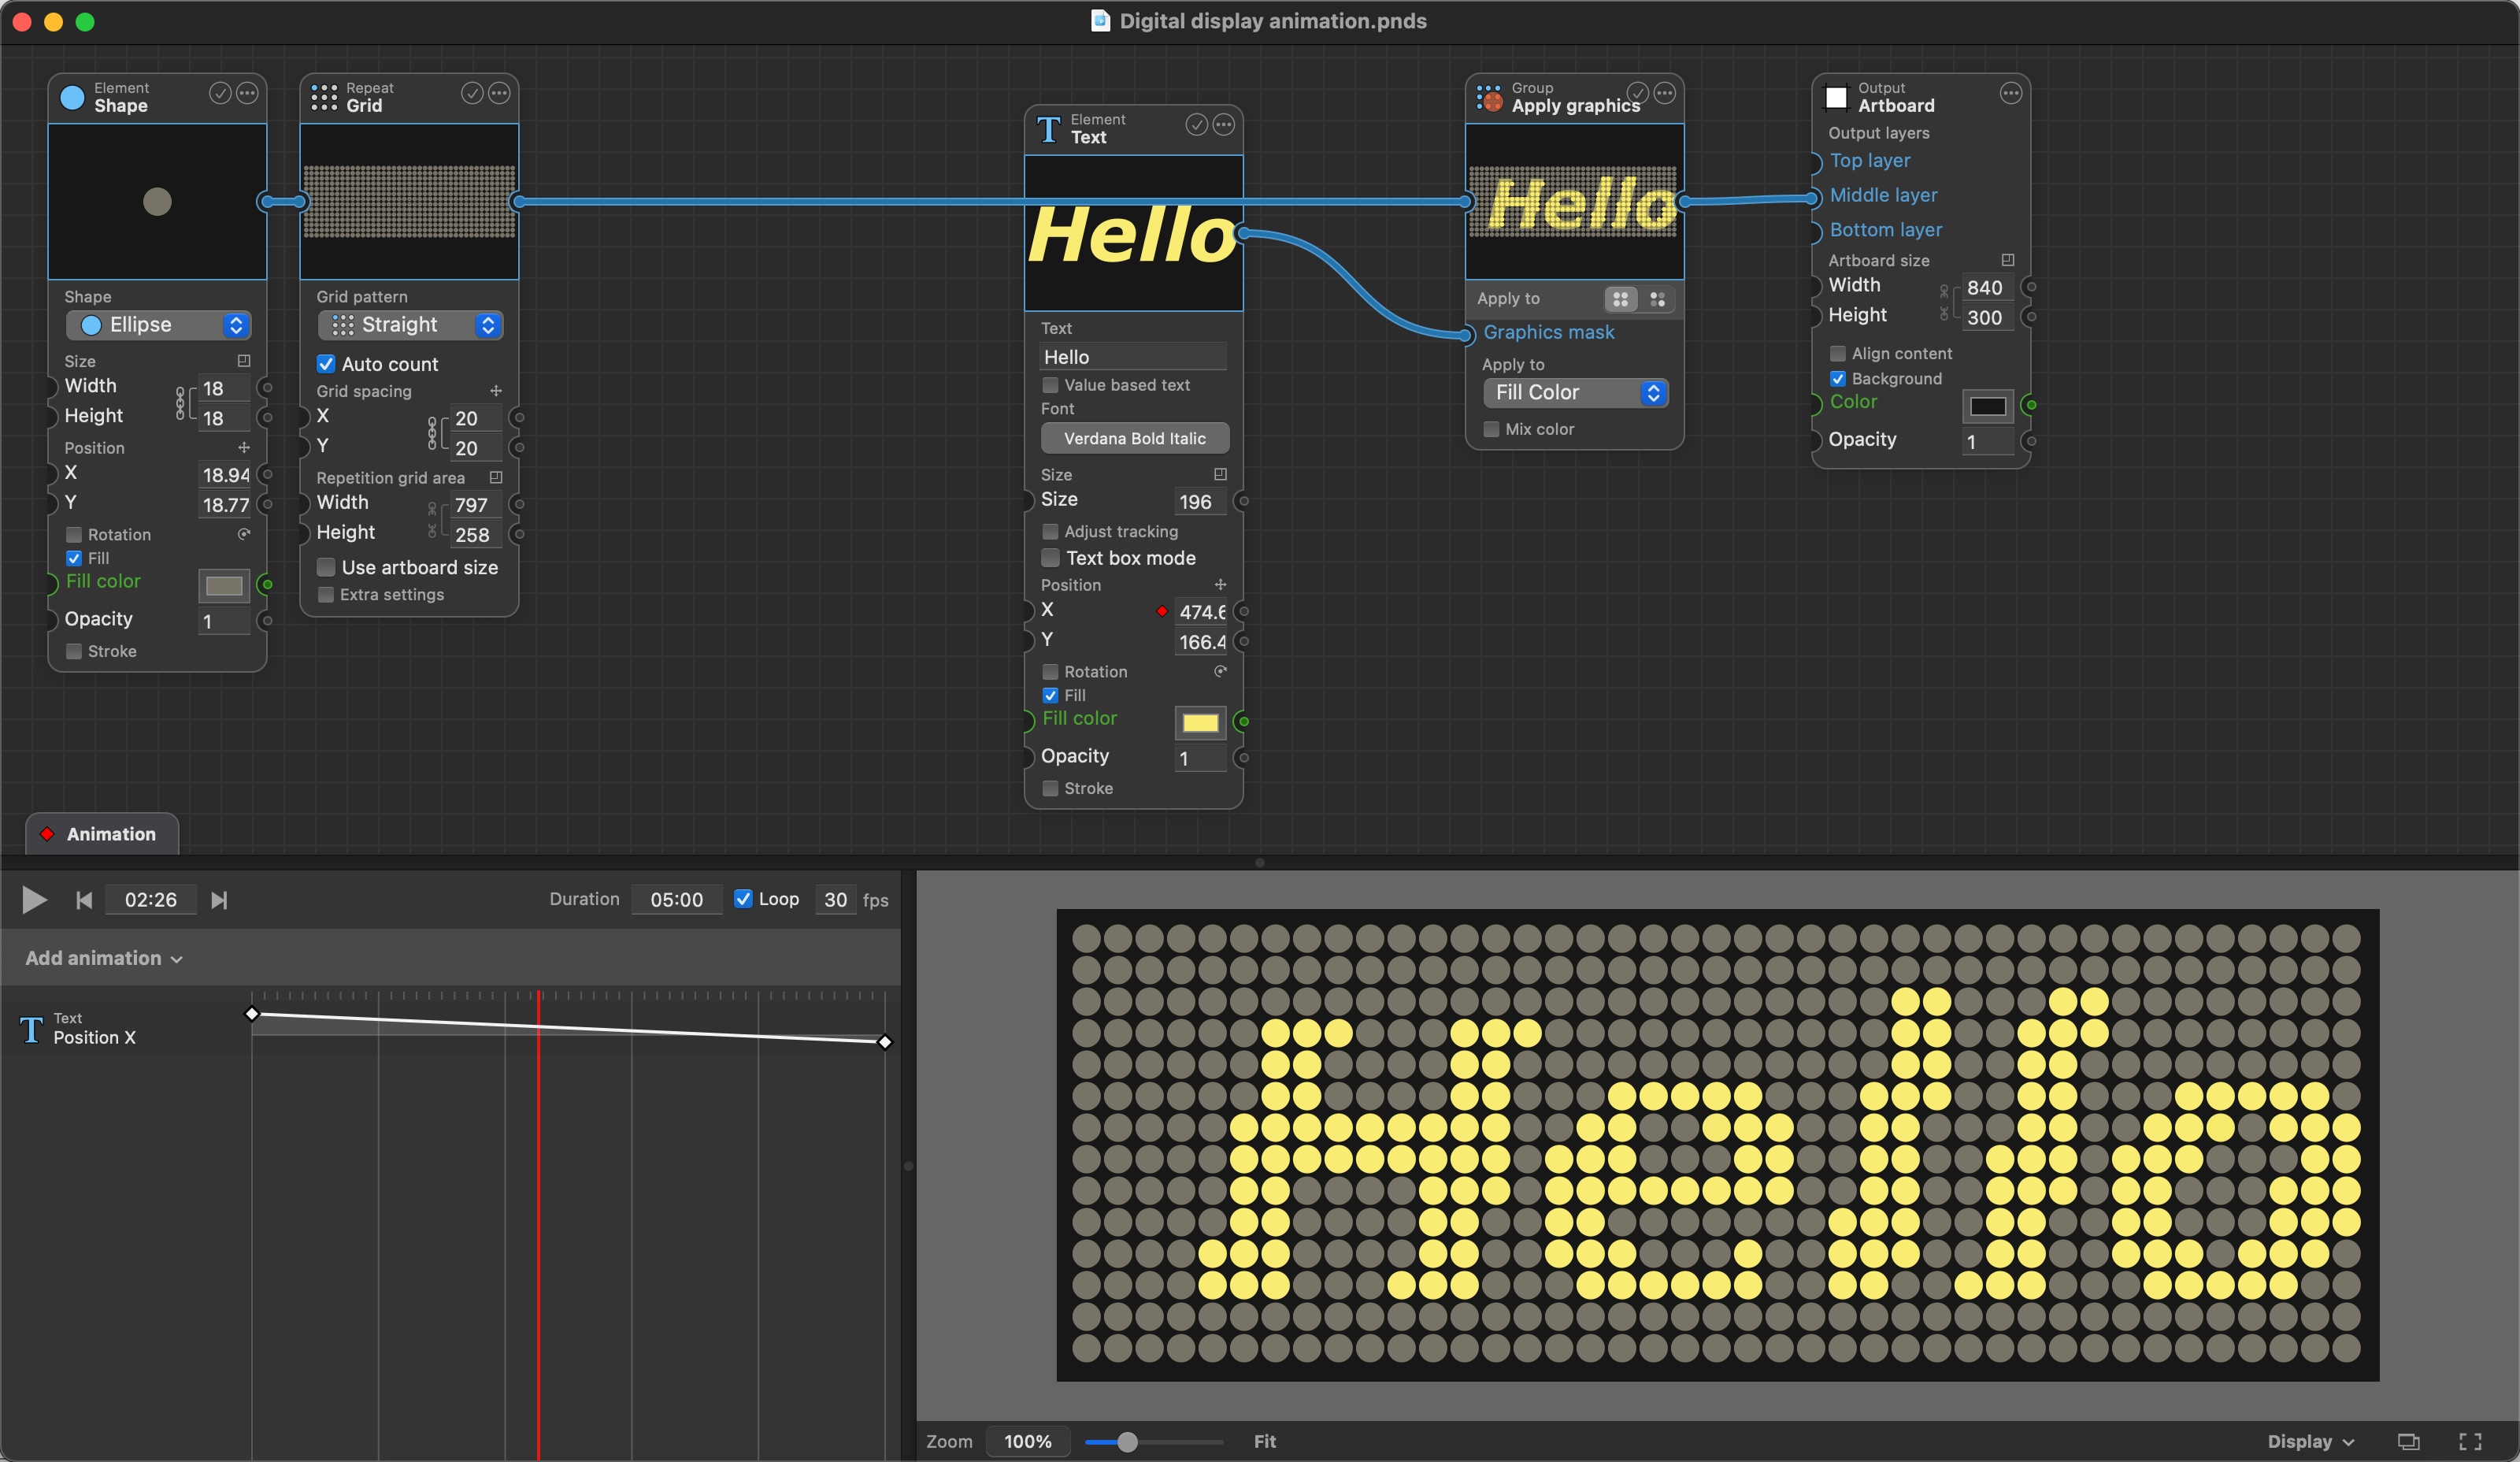This screenshot has width=2520, height=1462.
Task: Click the Shape node checkmark icon
Action: pos(220,94)
